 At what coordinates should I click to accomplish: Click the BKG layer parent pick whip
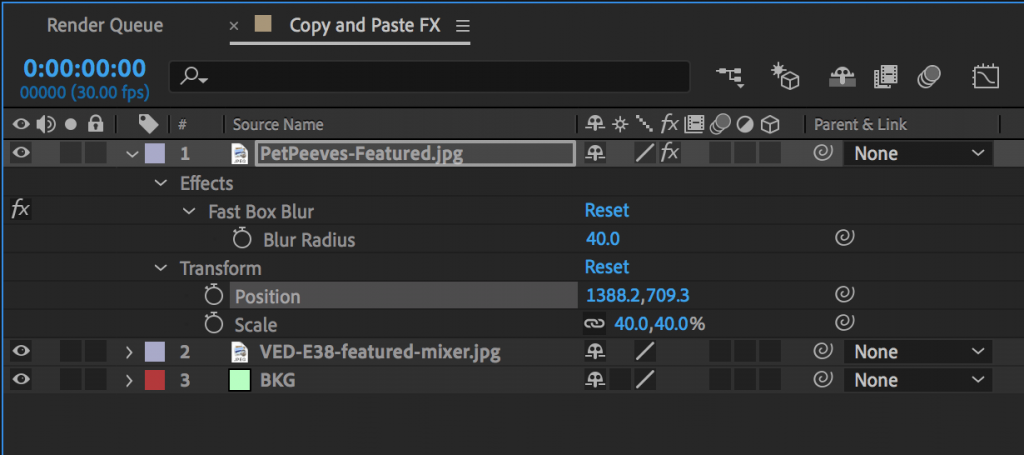click(x=823, y=380)
